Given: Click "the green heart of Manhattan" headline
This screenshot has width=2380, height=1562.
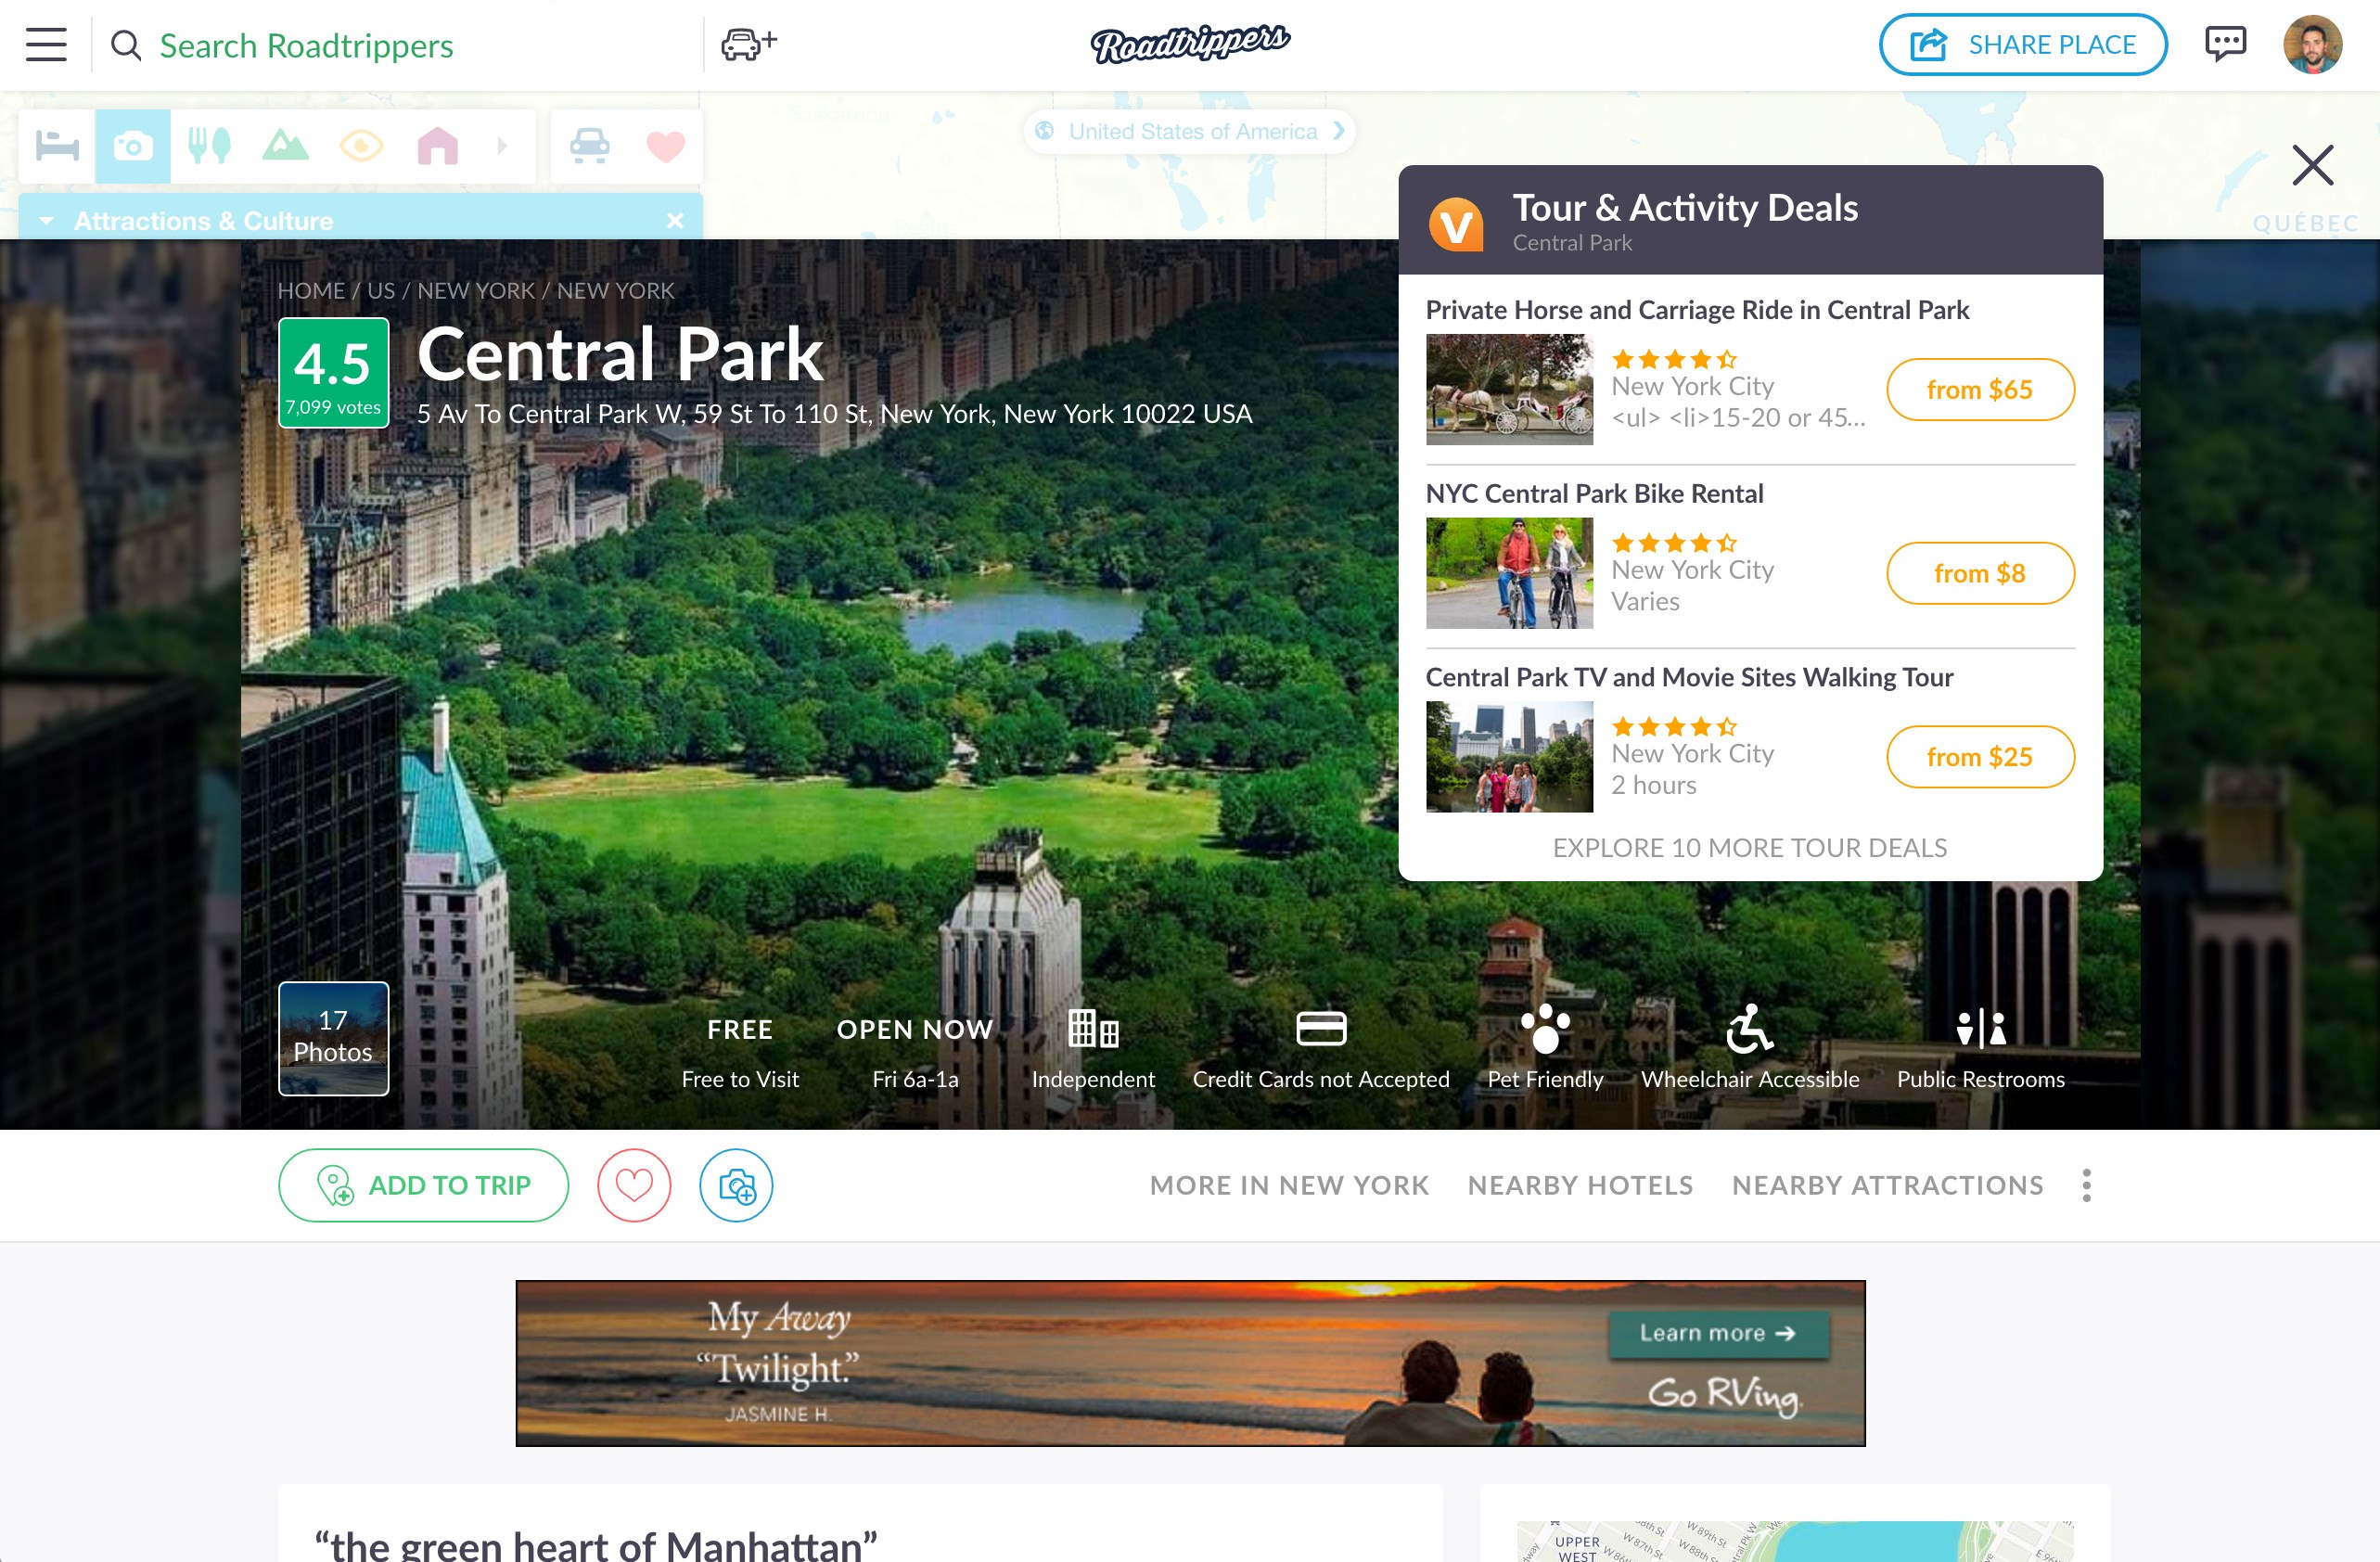Looking at the screenshot, I should 596,1545.
